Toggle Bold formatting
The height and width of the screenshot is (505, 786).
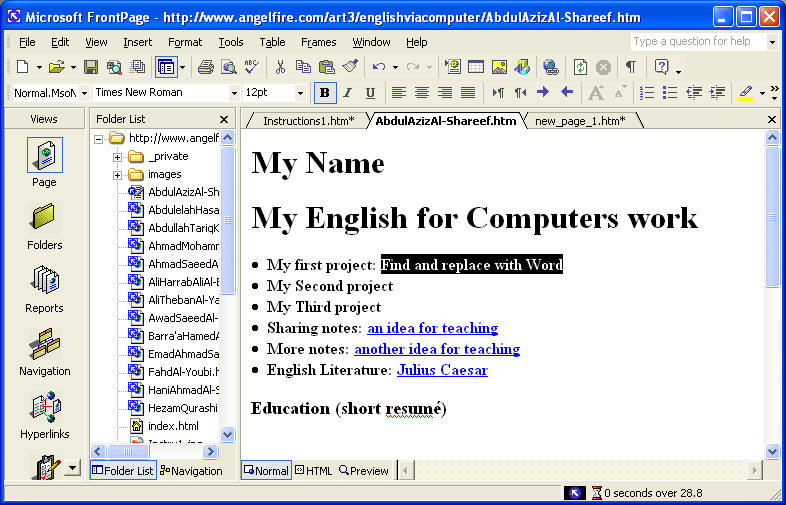325,93
